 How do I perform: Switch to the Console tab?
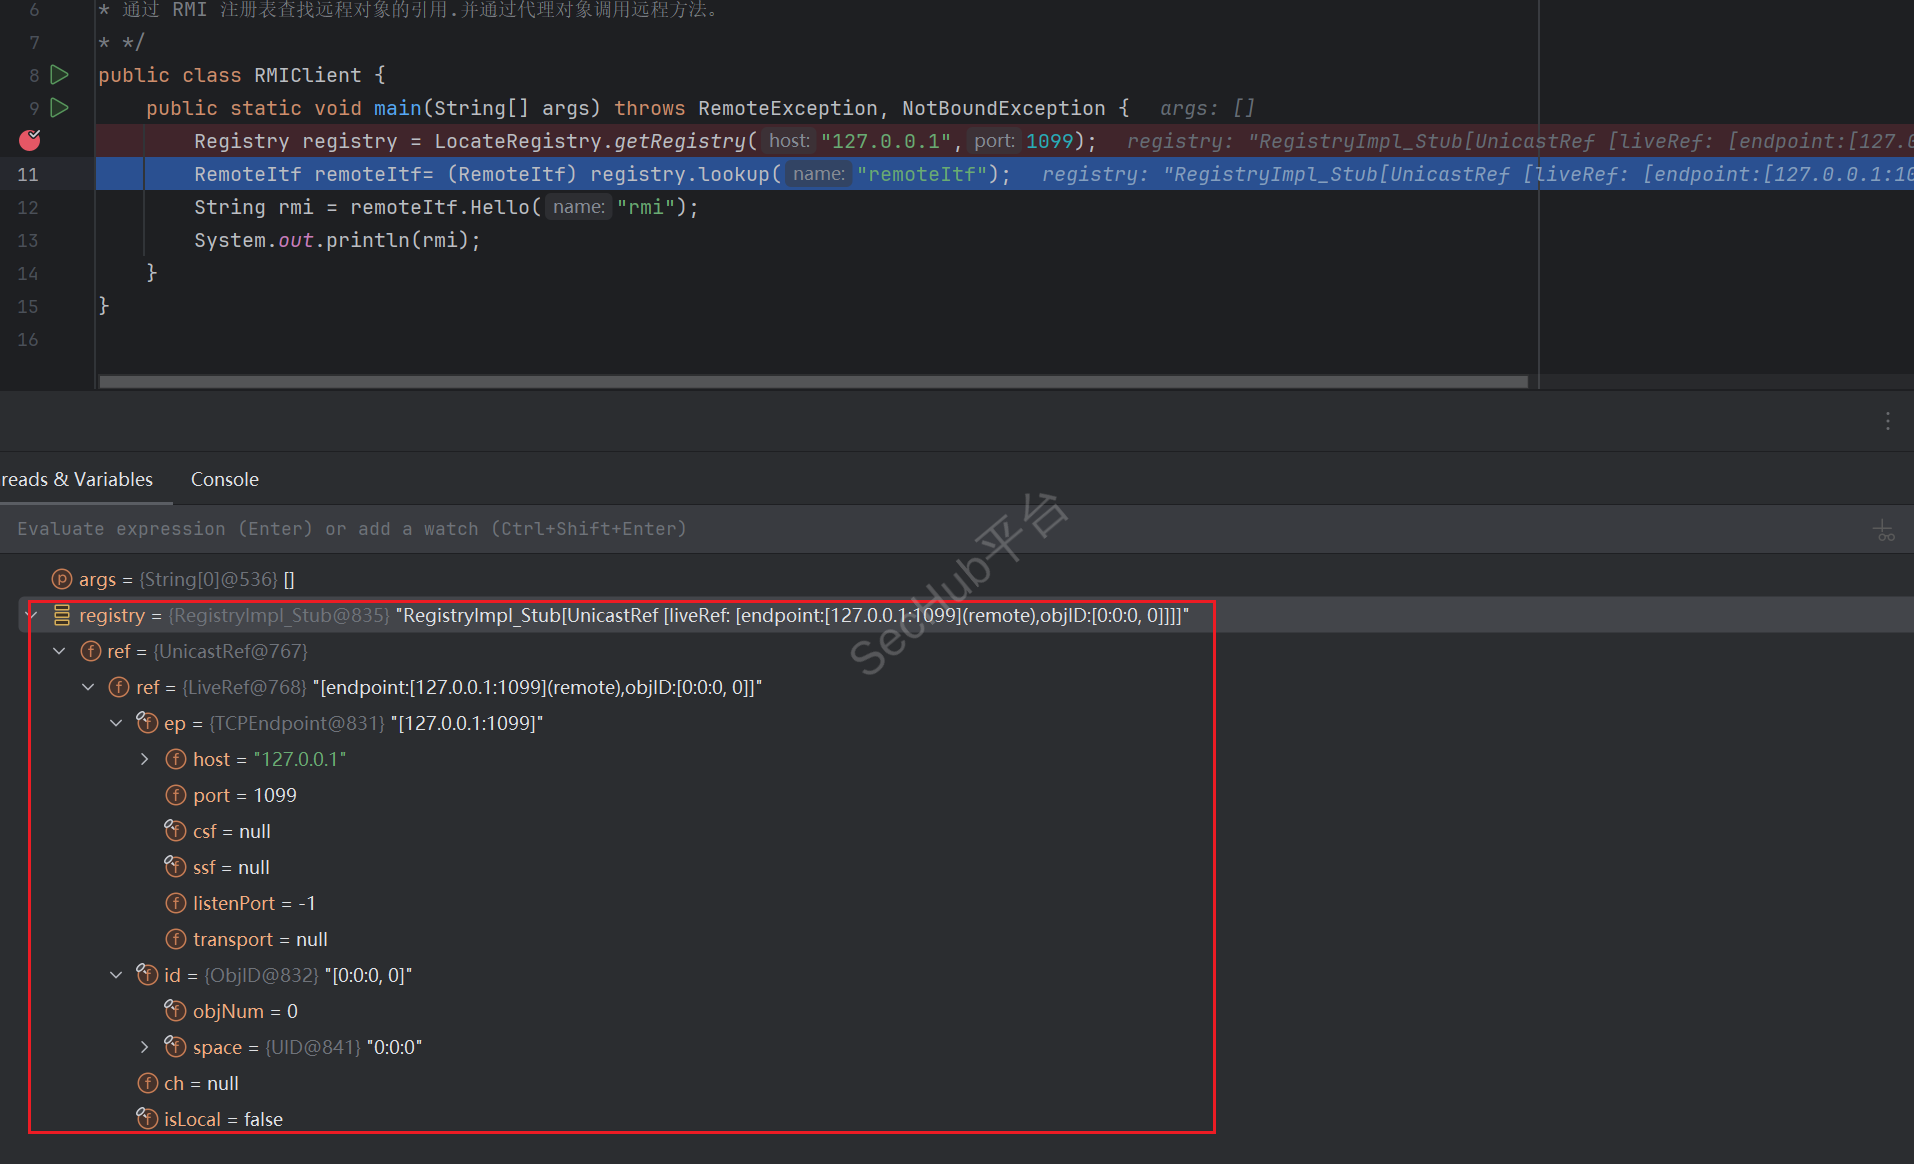tap(224, 479)
